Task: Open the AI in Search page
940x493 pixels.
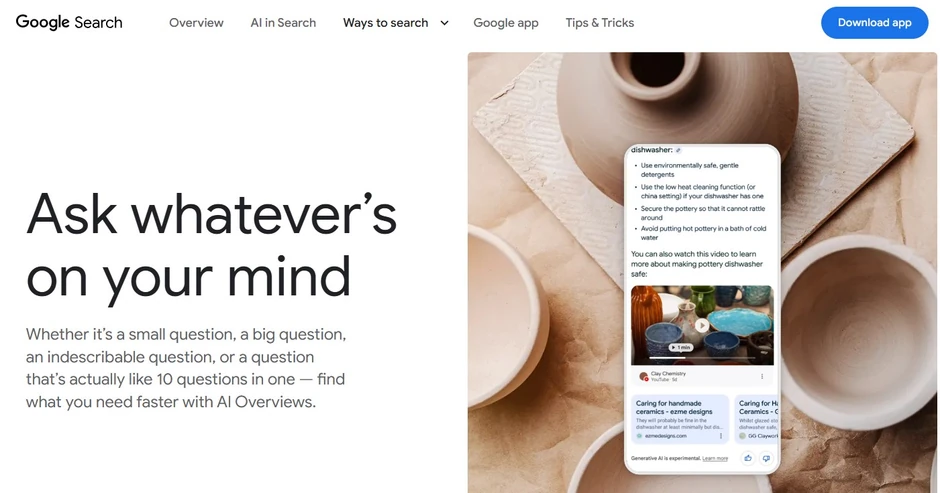Action: [283, 23]
